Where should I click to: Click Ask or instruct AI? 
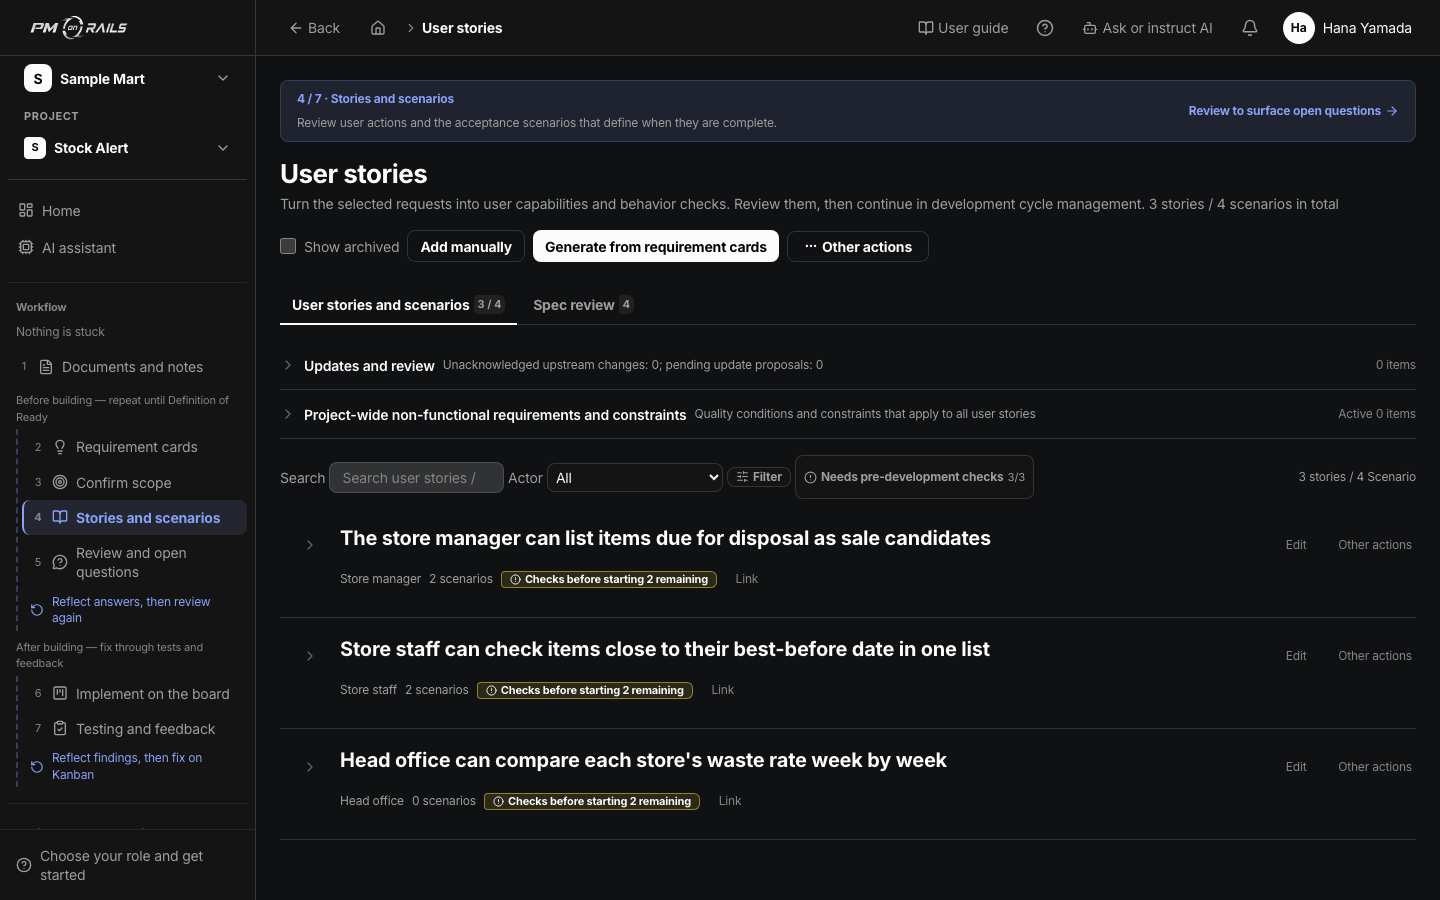[1148, 28]
